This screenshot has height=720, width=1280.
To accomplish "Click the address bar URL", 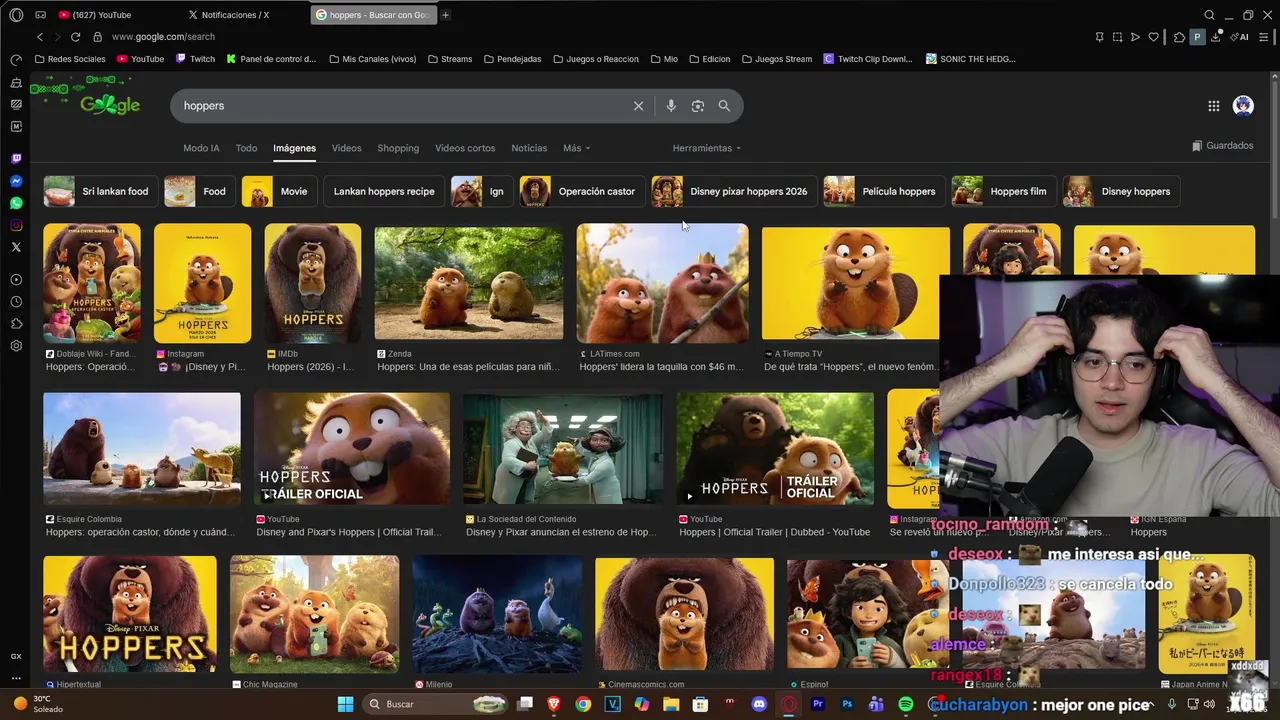I will point(163,37).
